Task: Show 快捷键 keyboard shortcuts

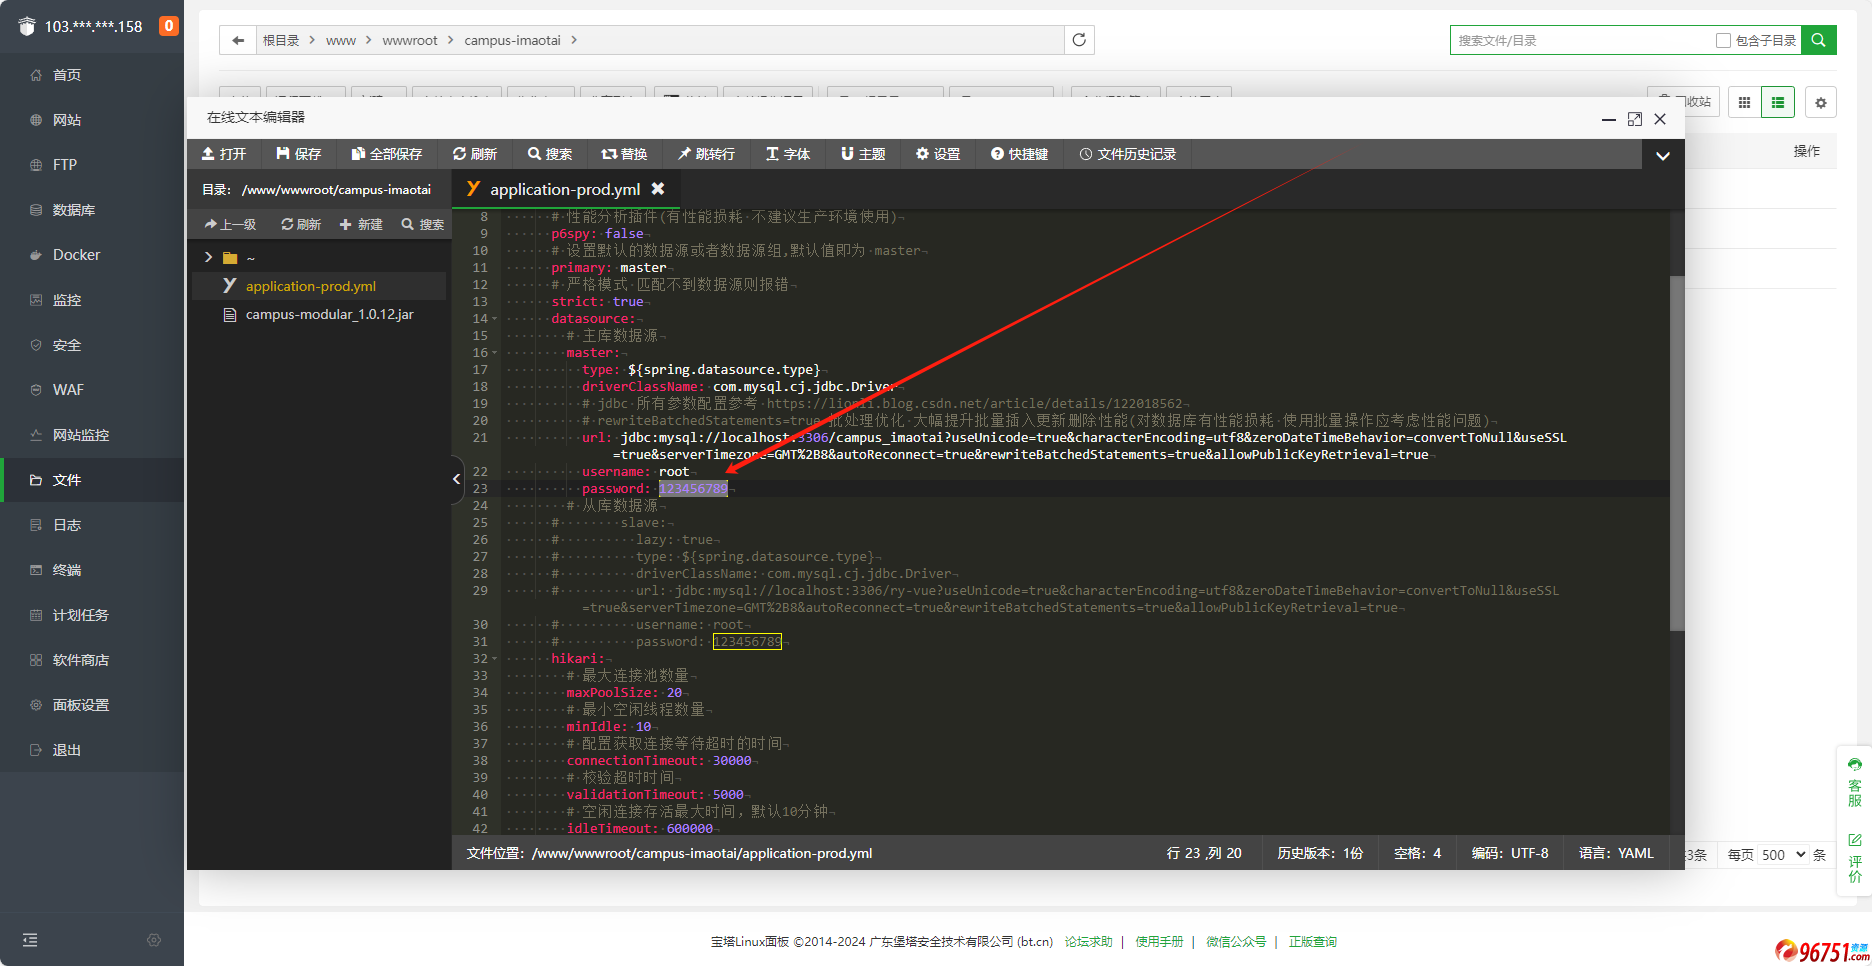Action: (1020, 154)
